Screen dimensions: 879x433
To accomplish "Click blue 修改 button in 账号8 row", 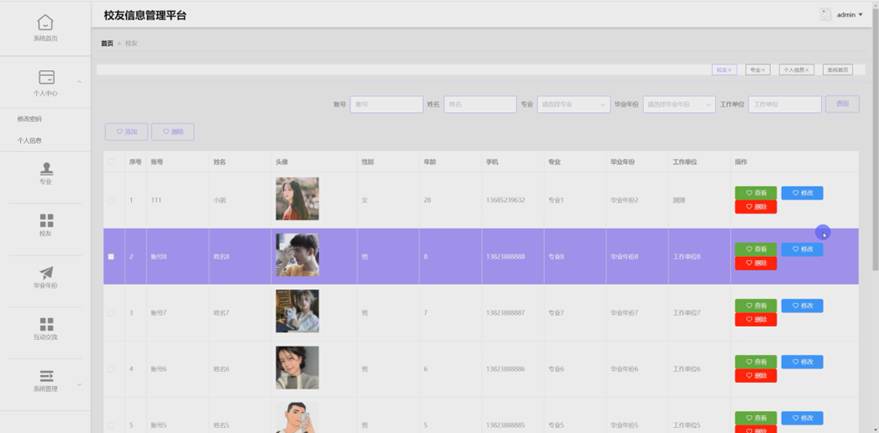I will [x=802, y=249].
